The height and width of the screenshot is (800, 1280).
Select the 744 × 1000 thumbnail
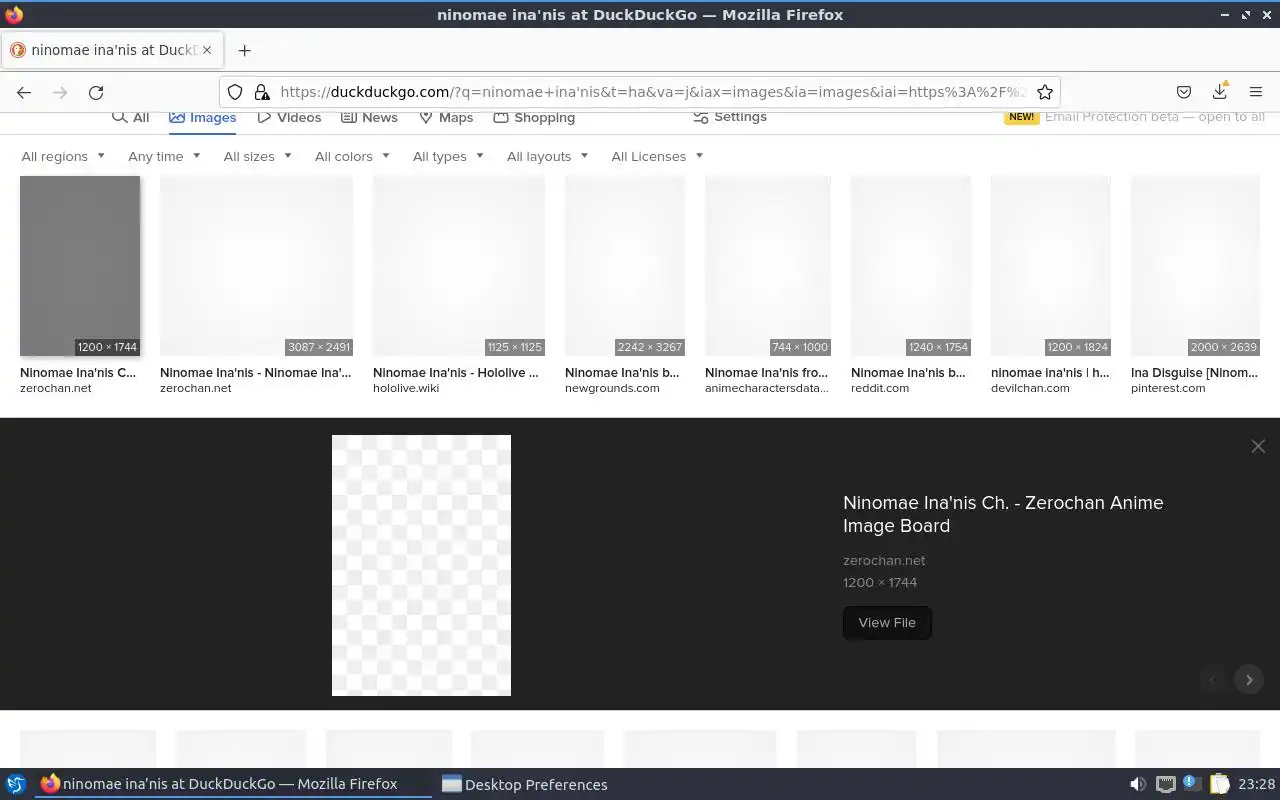point(768,266)
